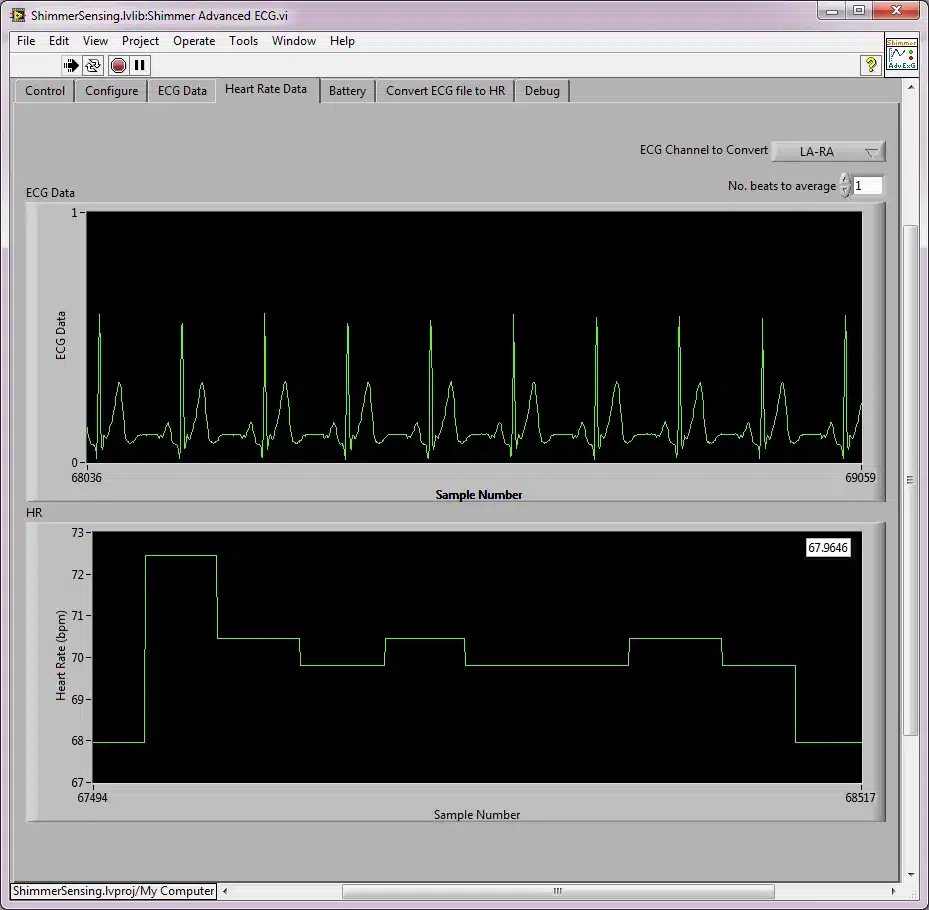Click the Shimmer AdvExG VI icon
929x910 pixels.
click(901, 55)
